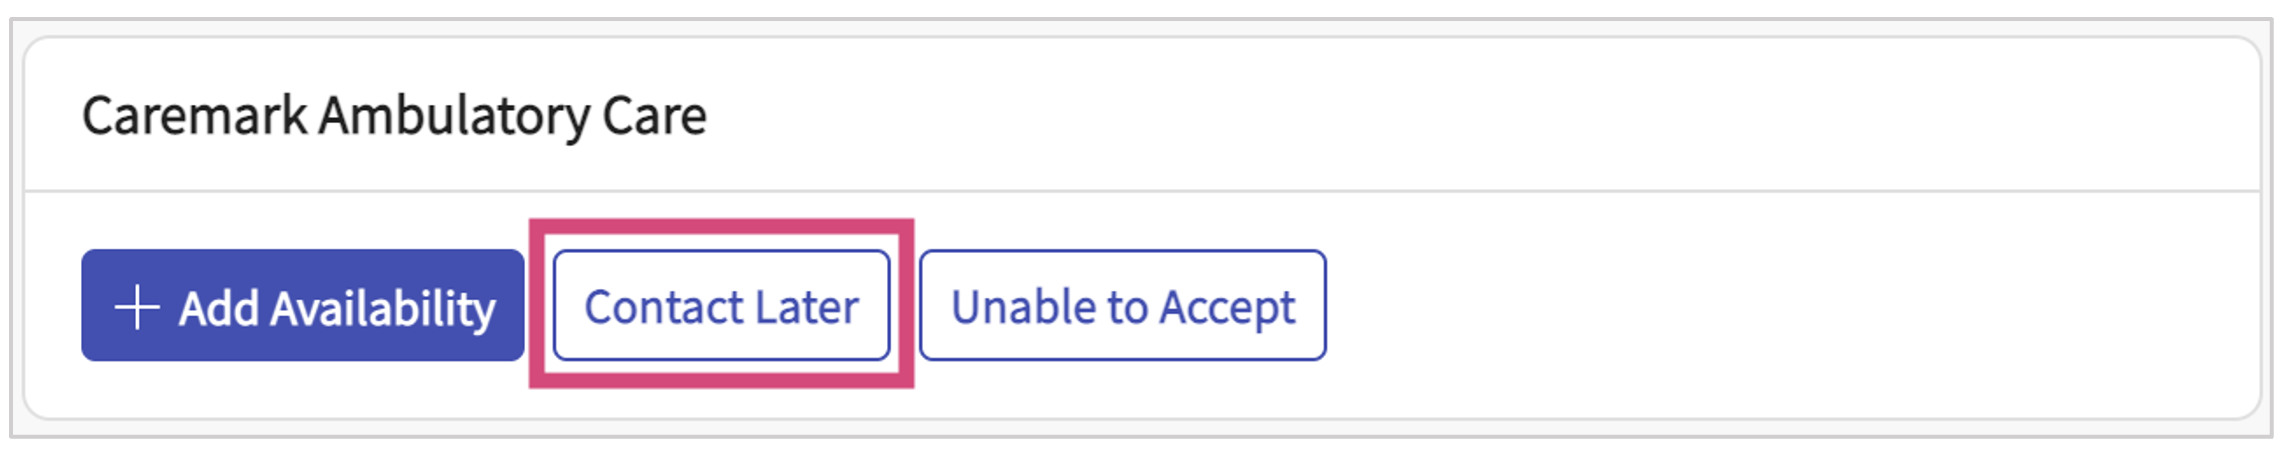Indicate the provider is unable to accept
Screen dimensions: 2284x450
point(1122,306)
